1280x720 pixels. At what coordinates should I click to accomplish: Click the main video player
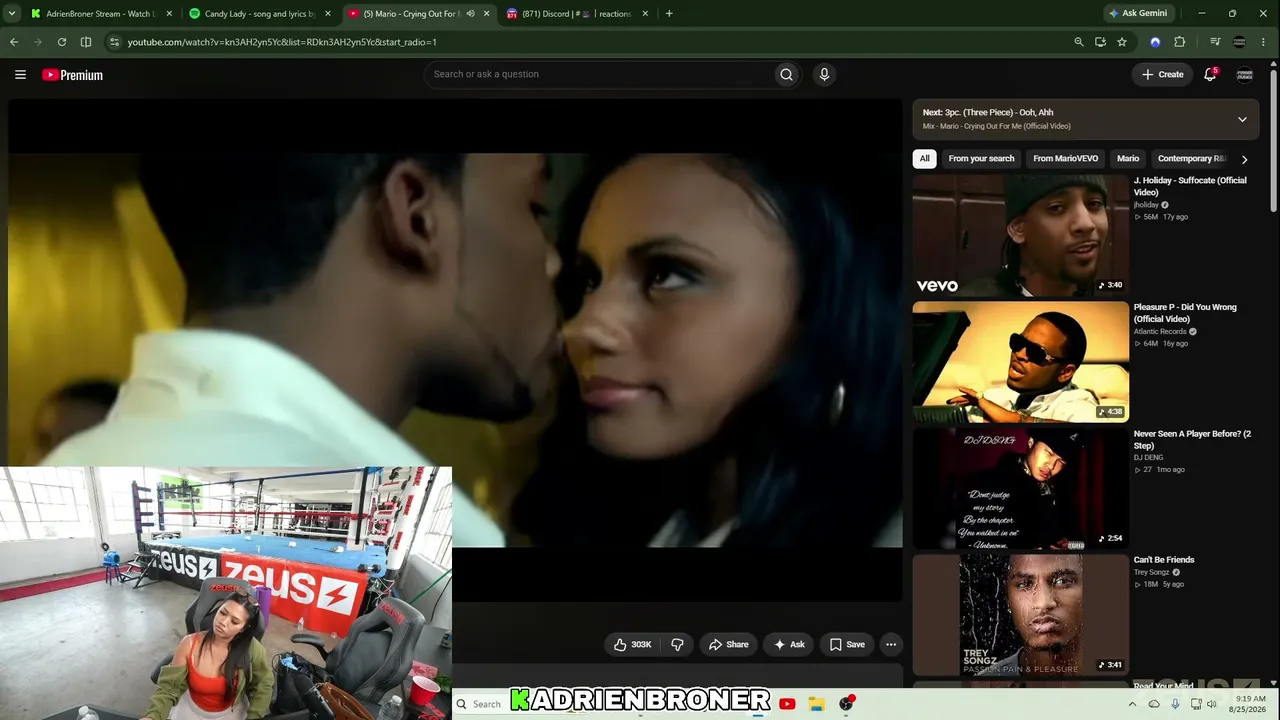coord(455,350)
